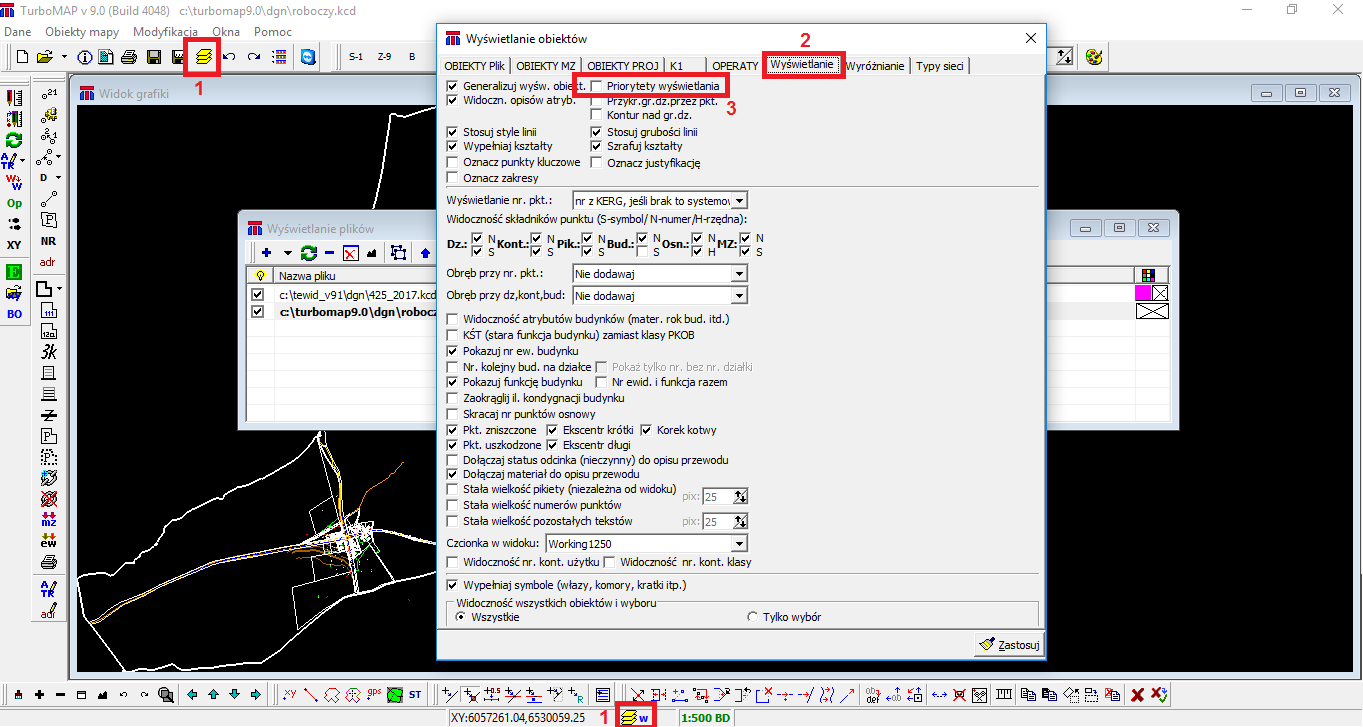This screenshot has width=1363, height=727.
Task: Click the green right arrow pan icon
Action: pos(256,694)
